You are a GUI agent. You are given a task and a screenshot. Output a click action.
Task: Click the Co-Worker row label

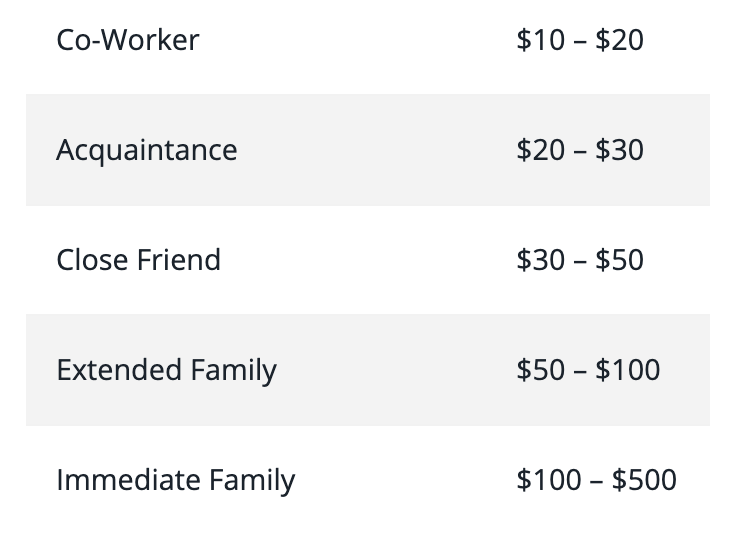pos(128,40)
